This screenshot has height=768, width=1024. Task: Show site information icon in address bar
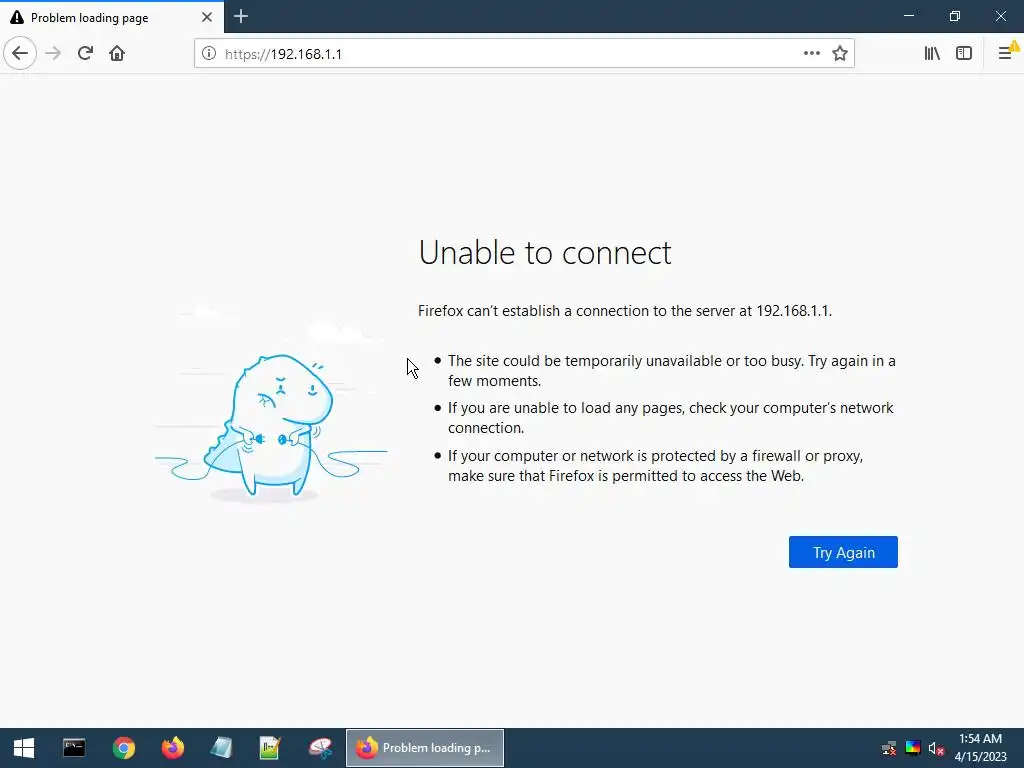tap(208, 54)
